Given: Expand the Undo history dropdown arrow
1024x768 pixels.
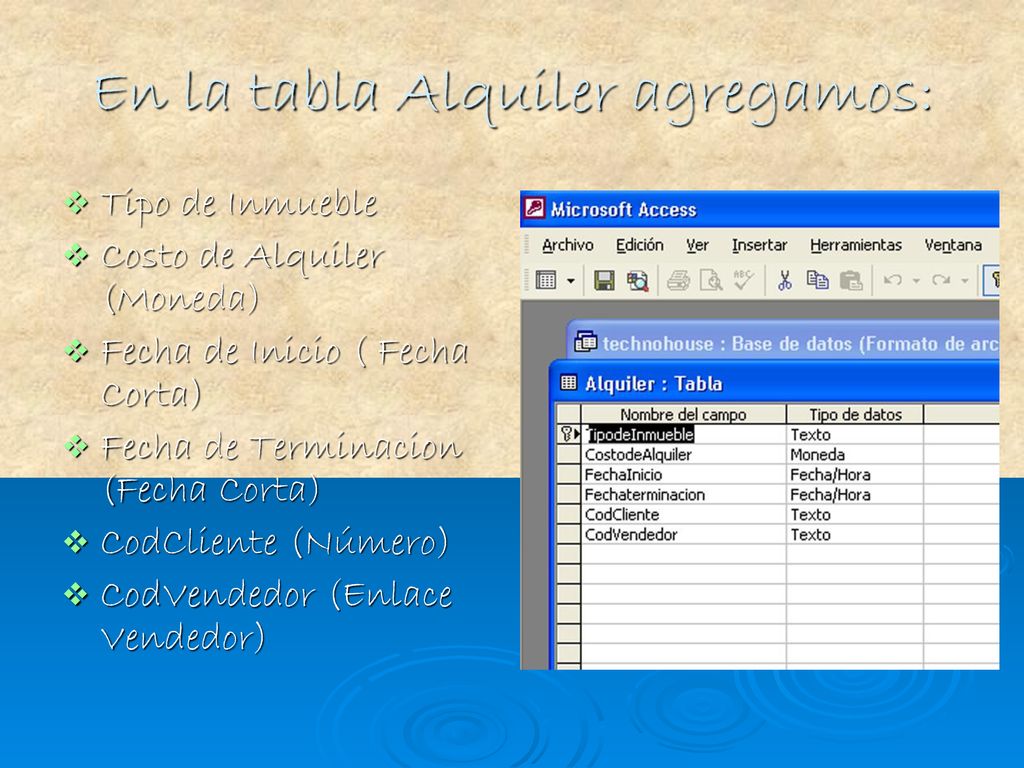Looking at the screenshot, I should tap(916, 281).
